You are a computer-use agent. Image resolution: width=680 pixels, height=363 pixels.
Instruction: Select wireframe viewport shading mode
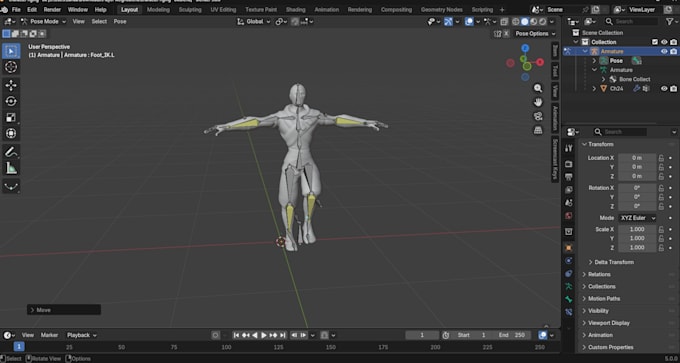(x=516, y=22)
